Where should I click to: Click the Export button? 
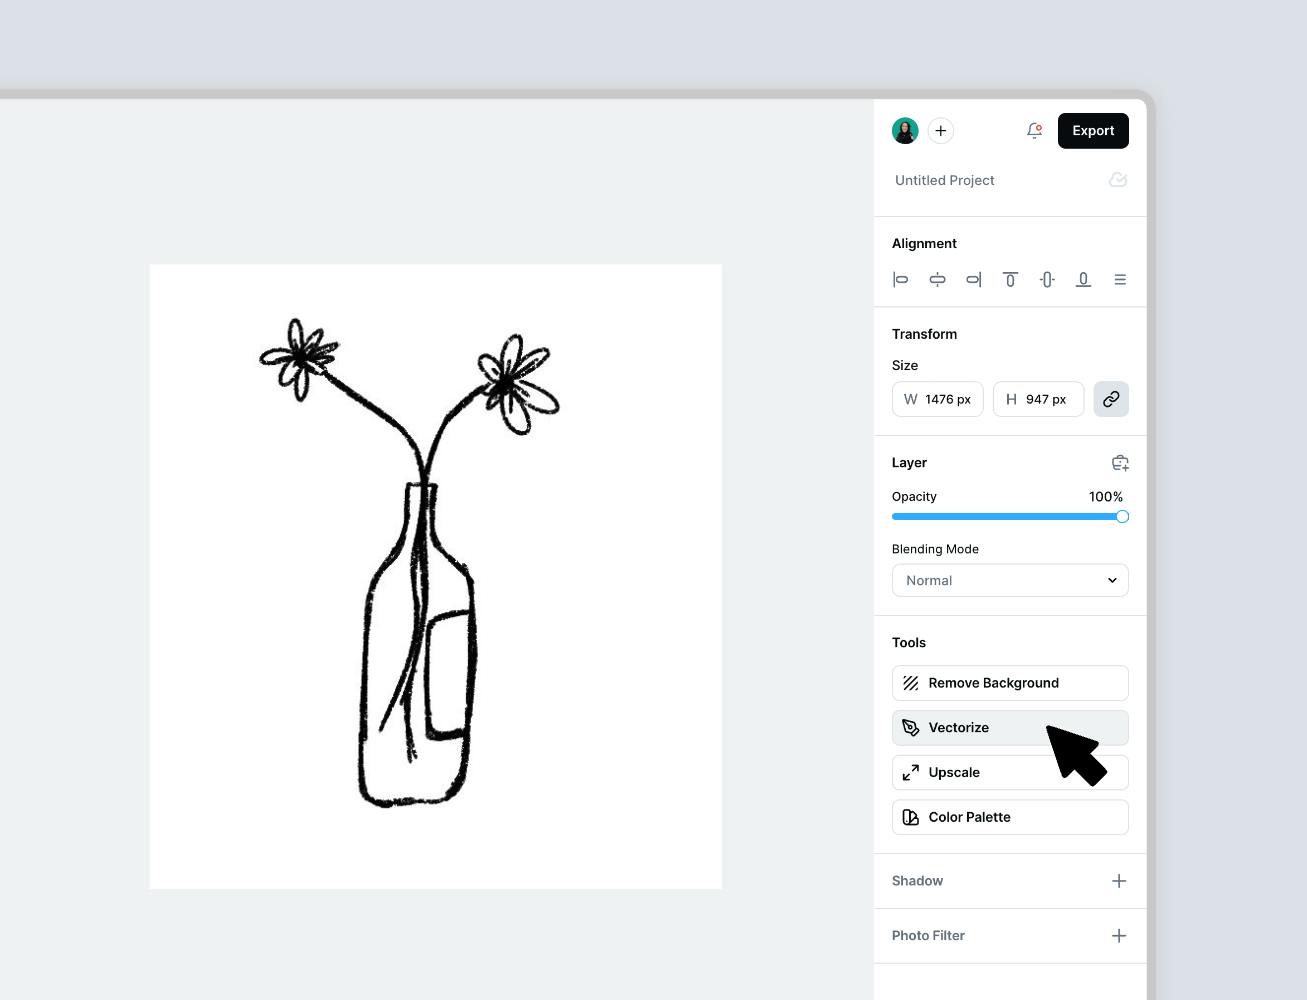point(1093,130)
